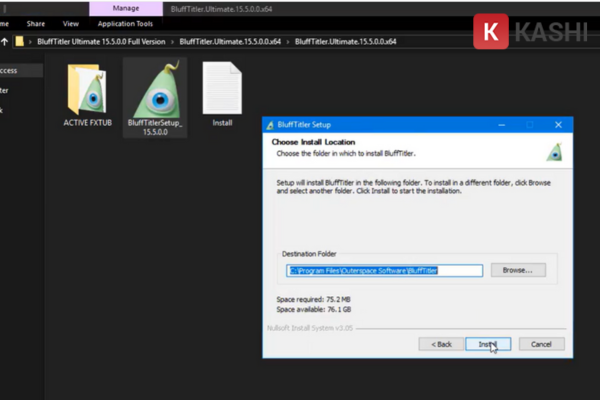Image resolution: width=600 pixels, height=400 pixels.
Task: Click the red Kashi K logo
Action: pyautogui.click(x=491, y=30)
